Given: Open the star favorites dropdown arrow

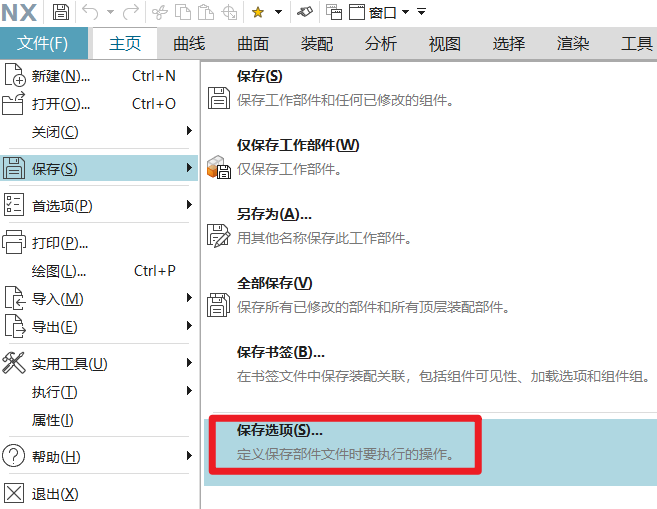Looking at the screenshot, I should 278,12.
